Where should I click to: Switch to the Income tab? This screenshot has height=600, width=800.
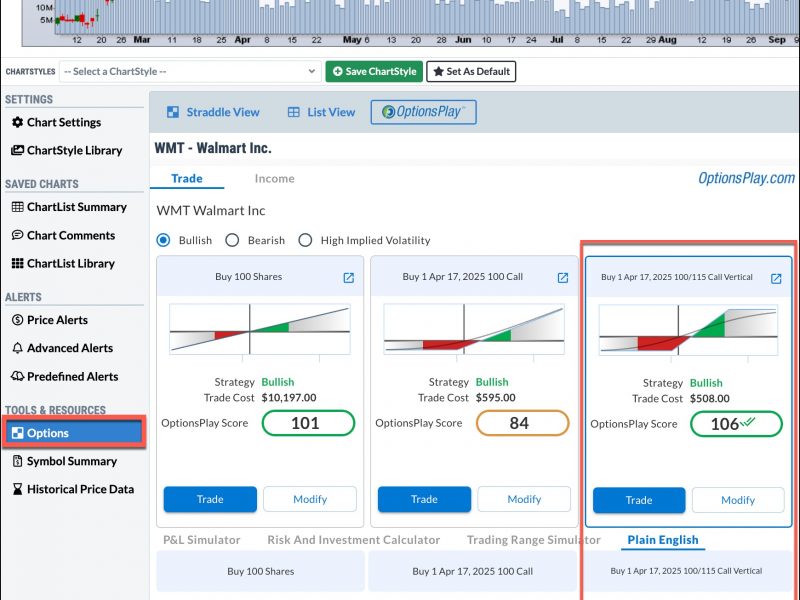274,179
